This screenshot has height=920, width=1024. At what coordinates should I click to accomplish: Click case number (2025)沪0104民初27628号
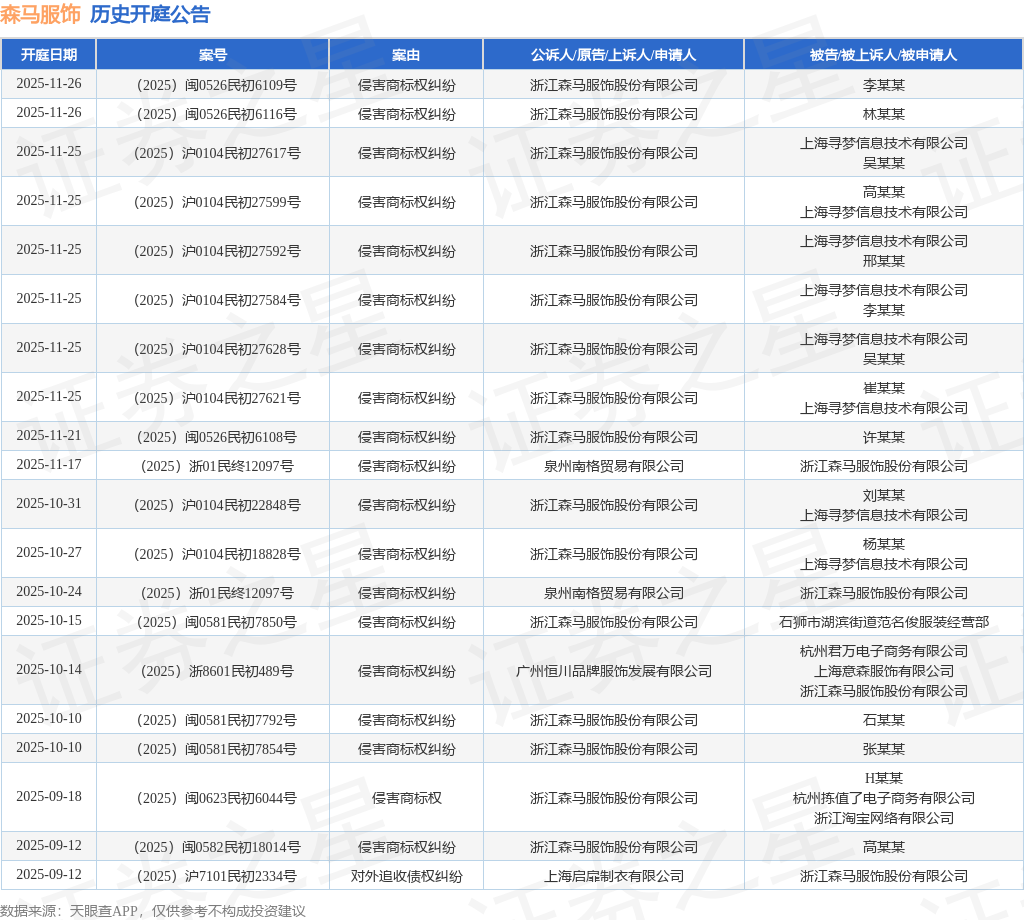click(x=213, y=349)
